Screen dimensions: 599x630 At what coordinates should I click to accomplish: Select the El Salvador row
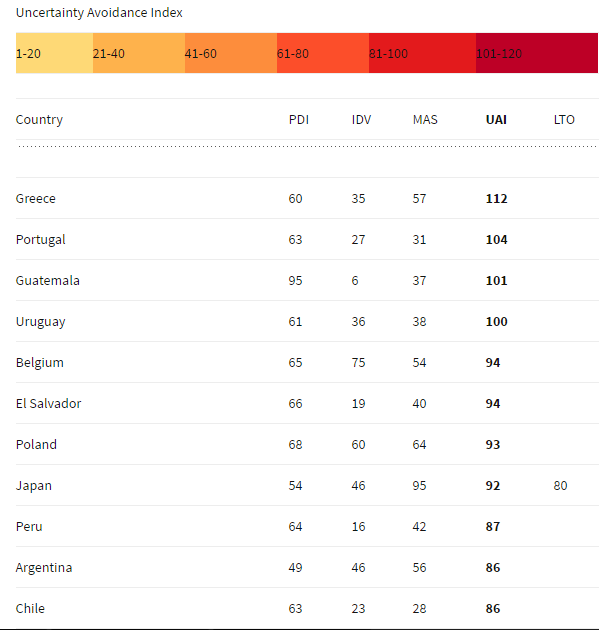[x=307, y=403]
